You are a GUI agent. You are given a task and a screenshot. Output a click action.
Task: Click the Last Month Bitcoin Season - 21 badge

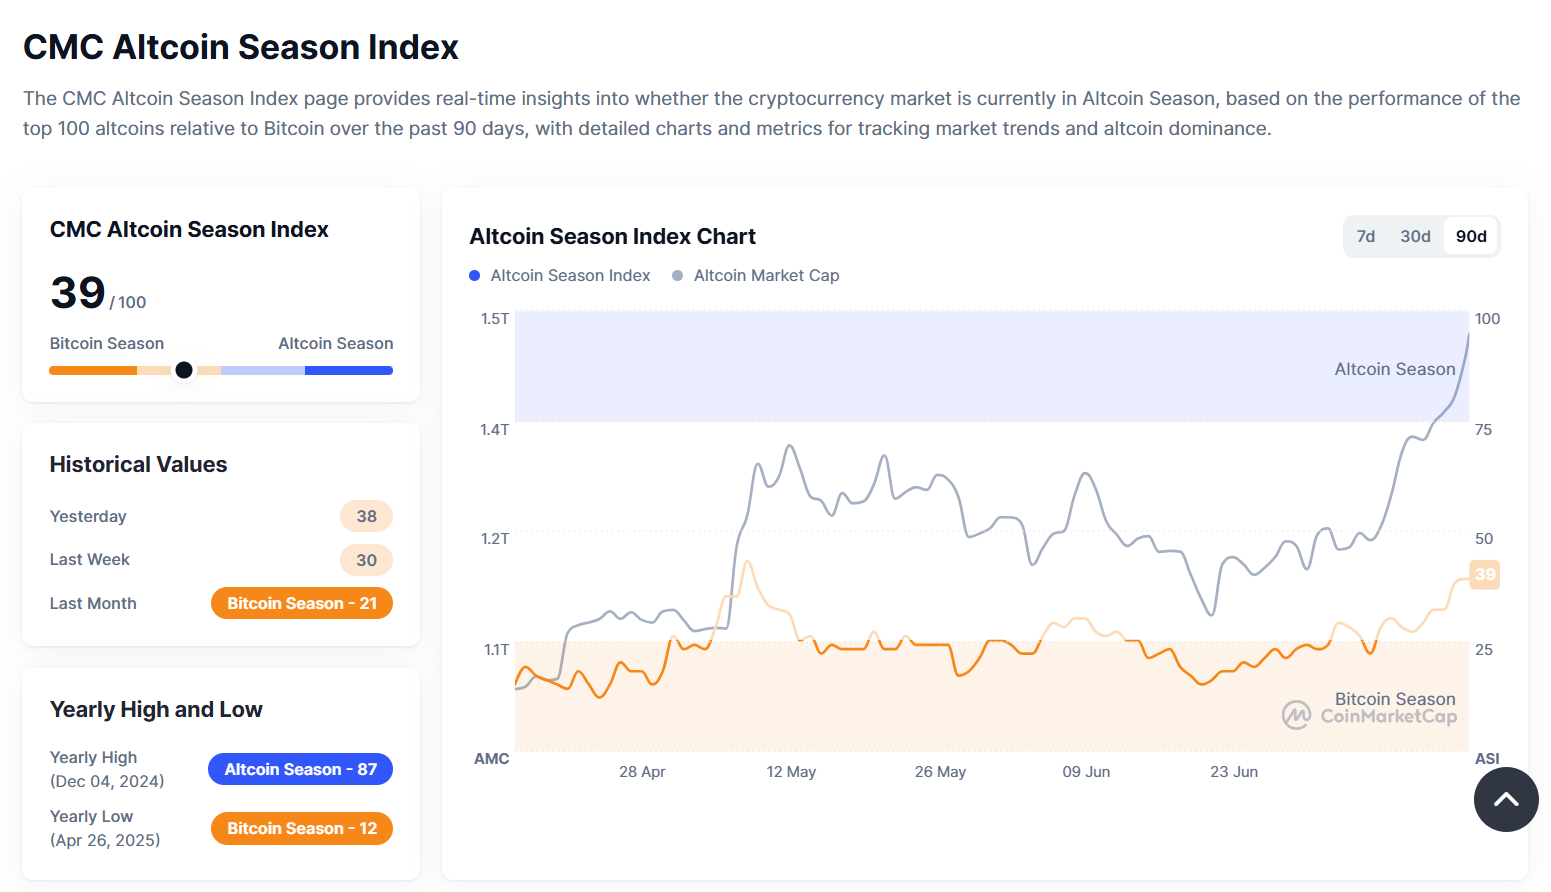click(301, 603)
